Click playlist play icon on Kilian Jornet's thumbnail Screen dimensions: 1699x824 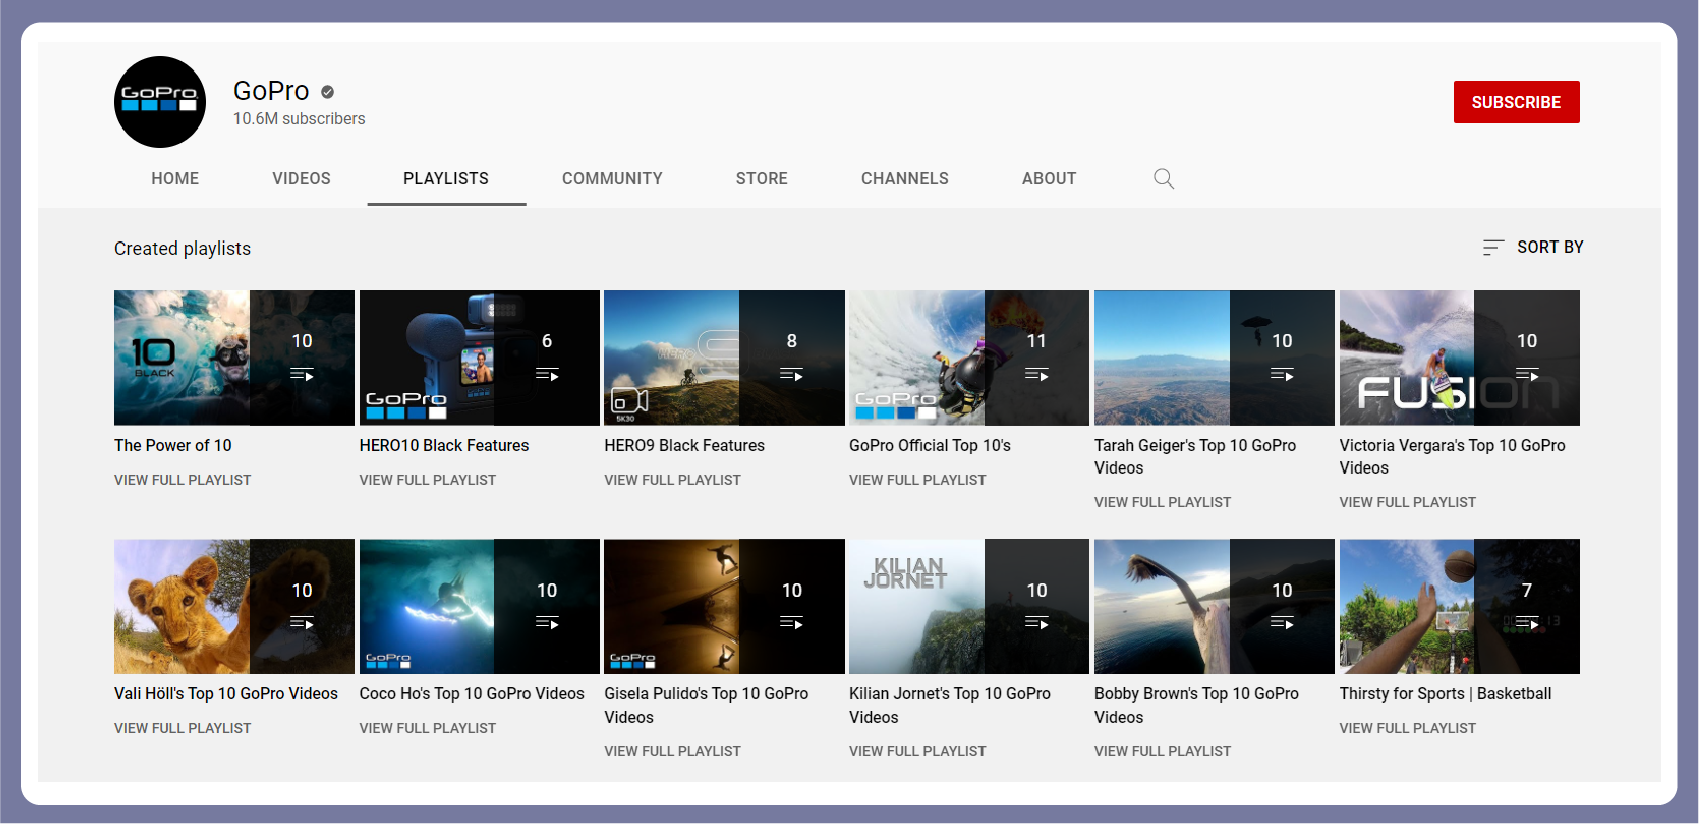(x=1037, y=623)
